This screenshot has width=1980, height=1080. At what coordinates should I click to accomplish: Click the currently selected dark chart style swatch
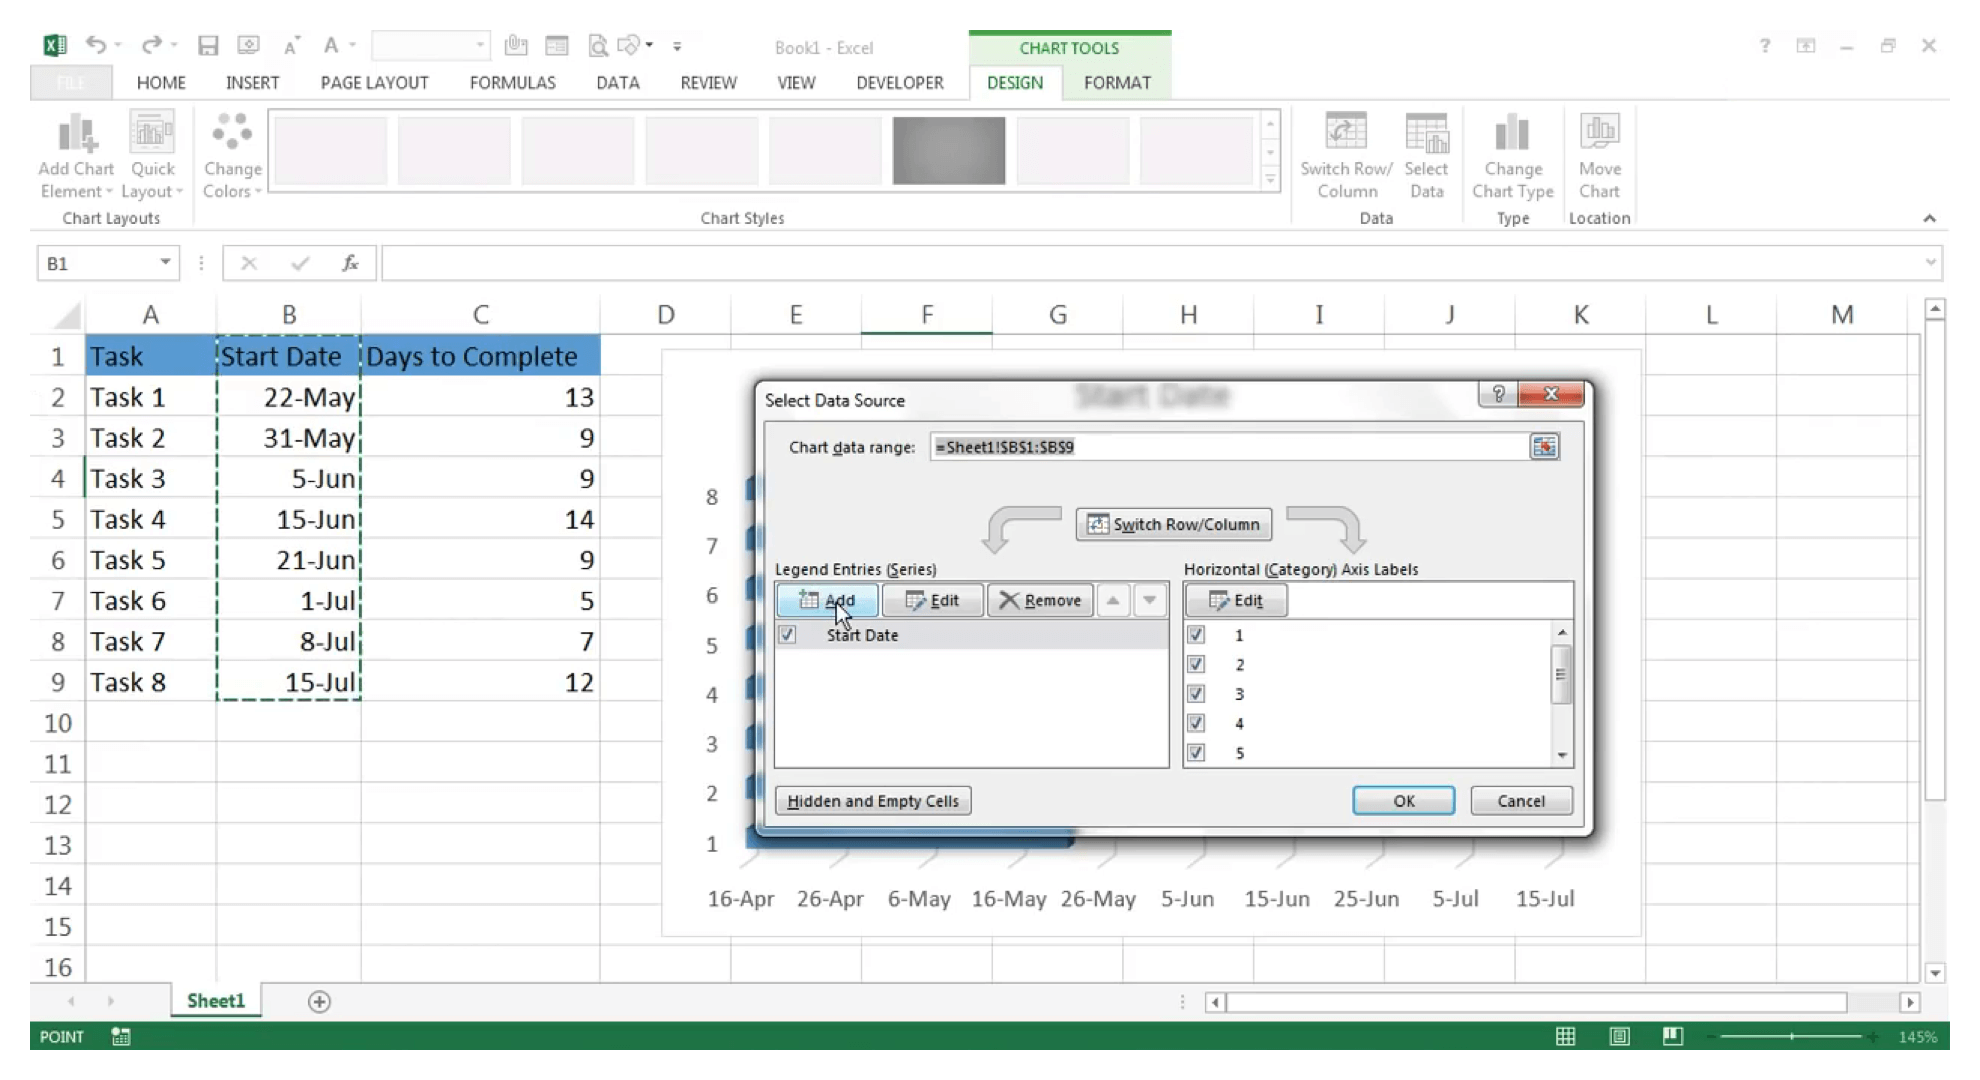(x=948, y=150)
